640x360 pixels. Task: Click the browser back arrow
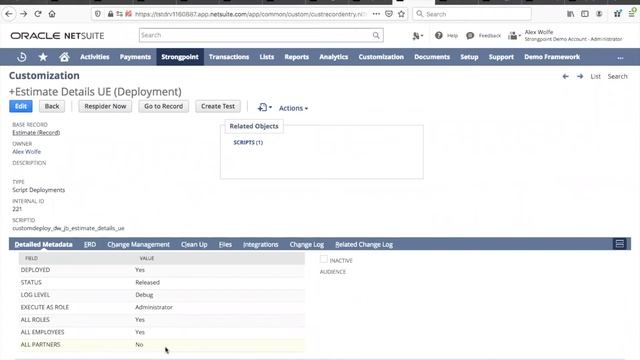[x=9, y=14]
